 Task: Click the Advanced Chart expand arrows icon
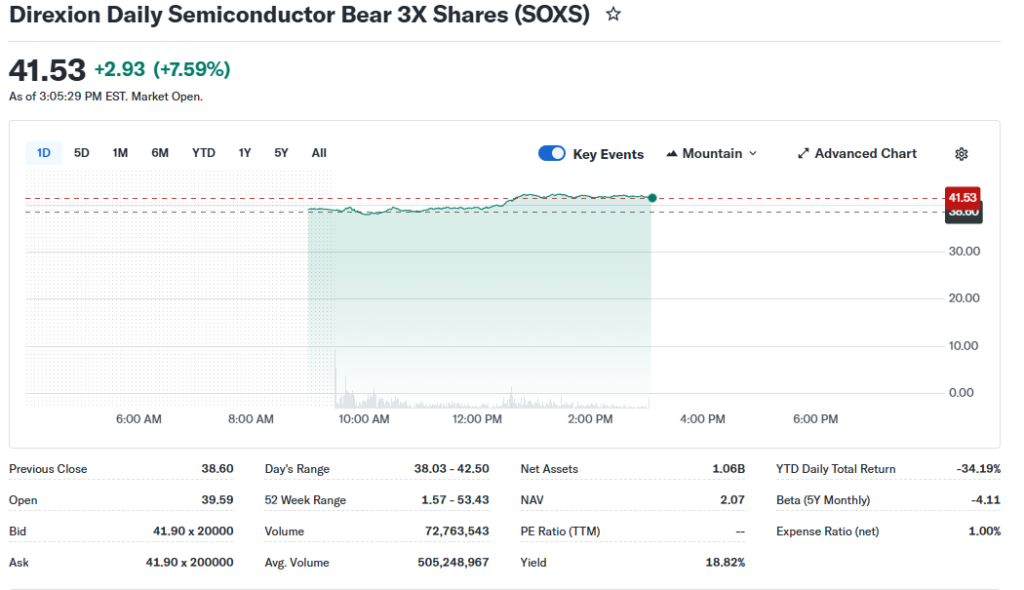click(803, 154)
